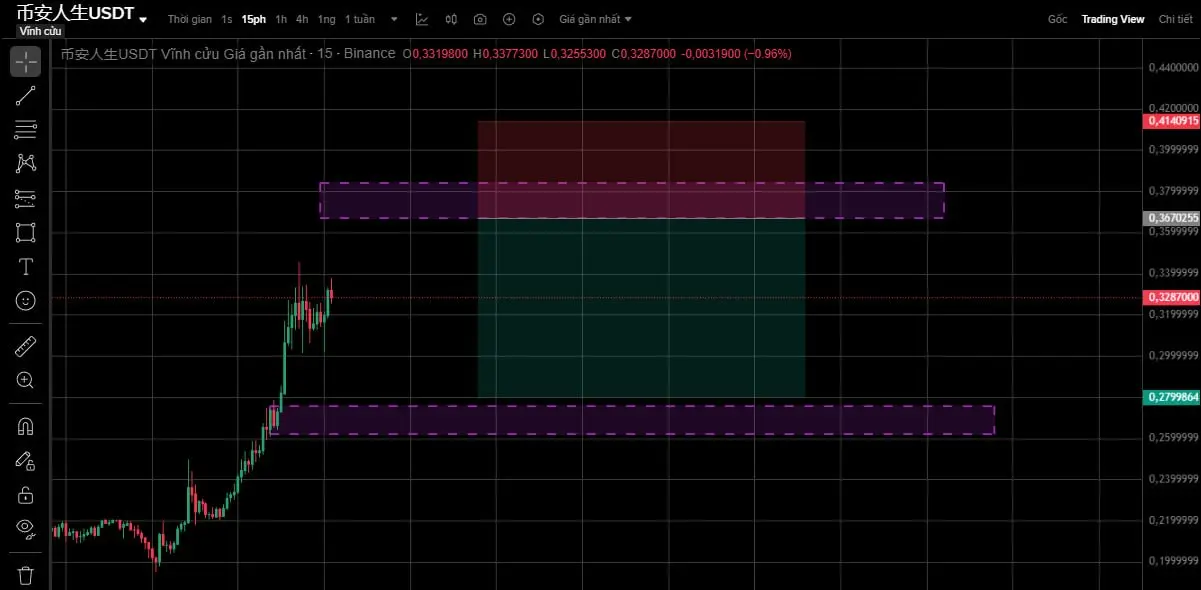The image size is (1201, 590).
Task: Toggle hide all drawings eye icon
Action: (26, 528)
